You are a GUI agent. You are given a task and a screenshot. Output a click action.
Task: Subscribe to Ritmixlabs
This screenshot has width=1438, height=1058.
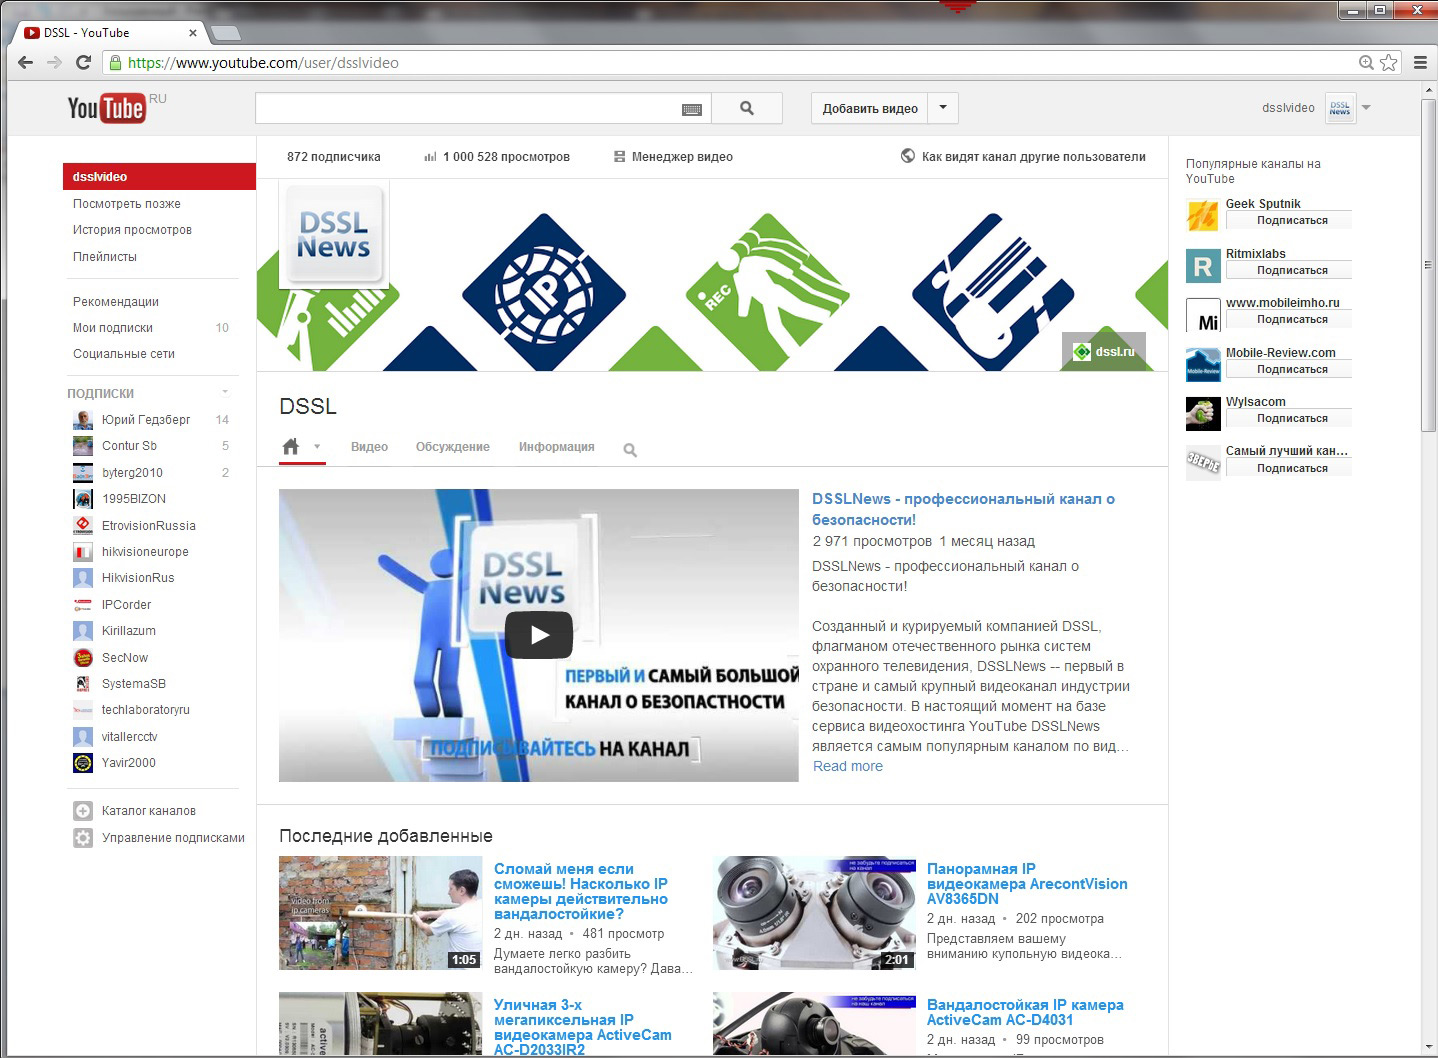coord(1289,270)
